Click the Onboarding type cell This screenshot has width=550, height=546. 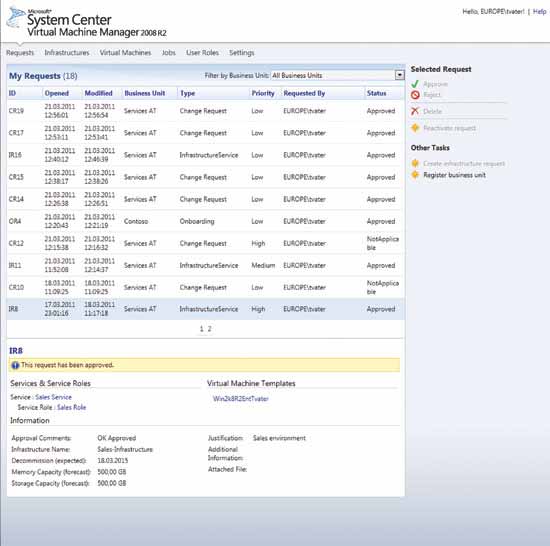pyautogui.click(x=197, y=221)
